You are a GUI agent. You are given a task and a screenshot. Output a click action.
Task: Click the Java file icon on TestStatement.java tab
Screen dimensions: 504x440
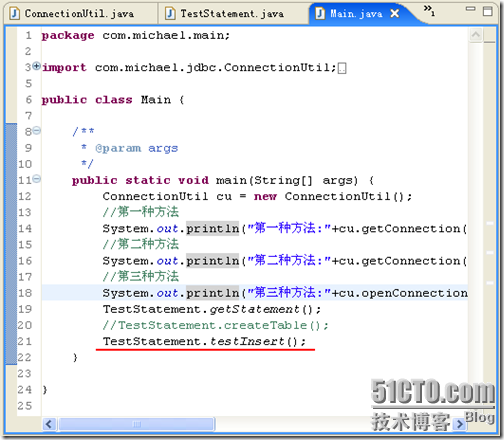pyautogui.click(x=170, y=14)
